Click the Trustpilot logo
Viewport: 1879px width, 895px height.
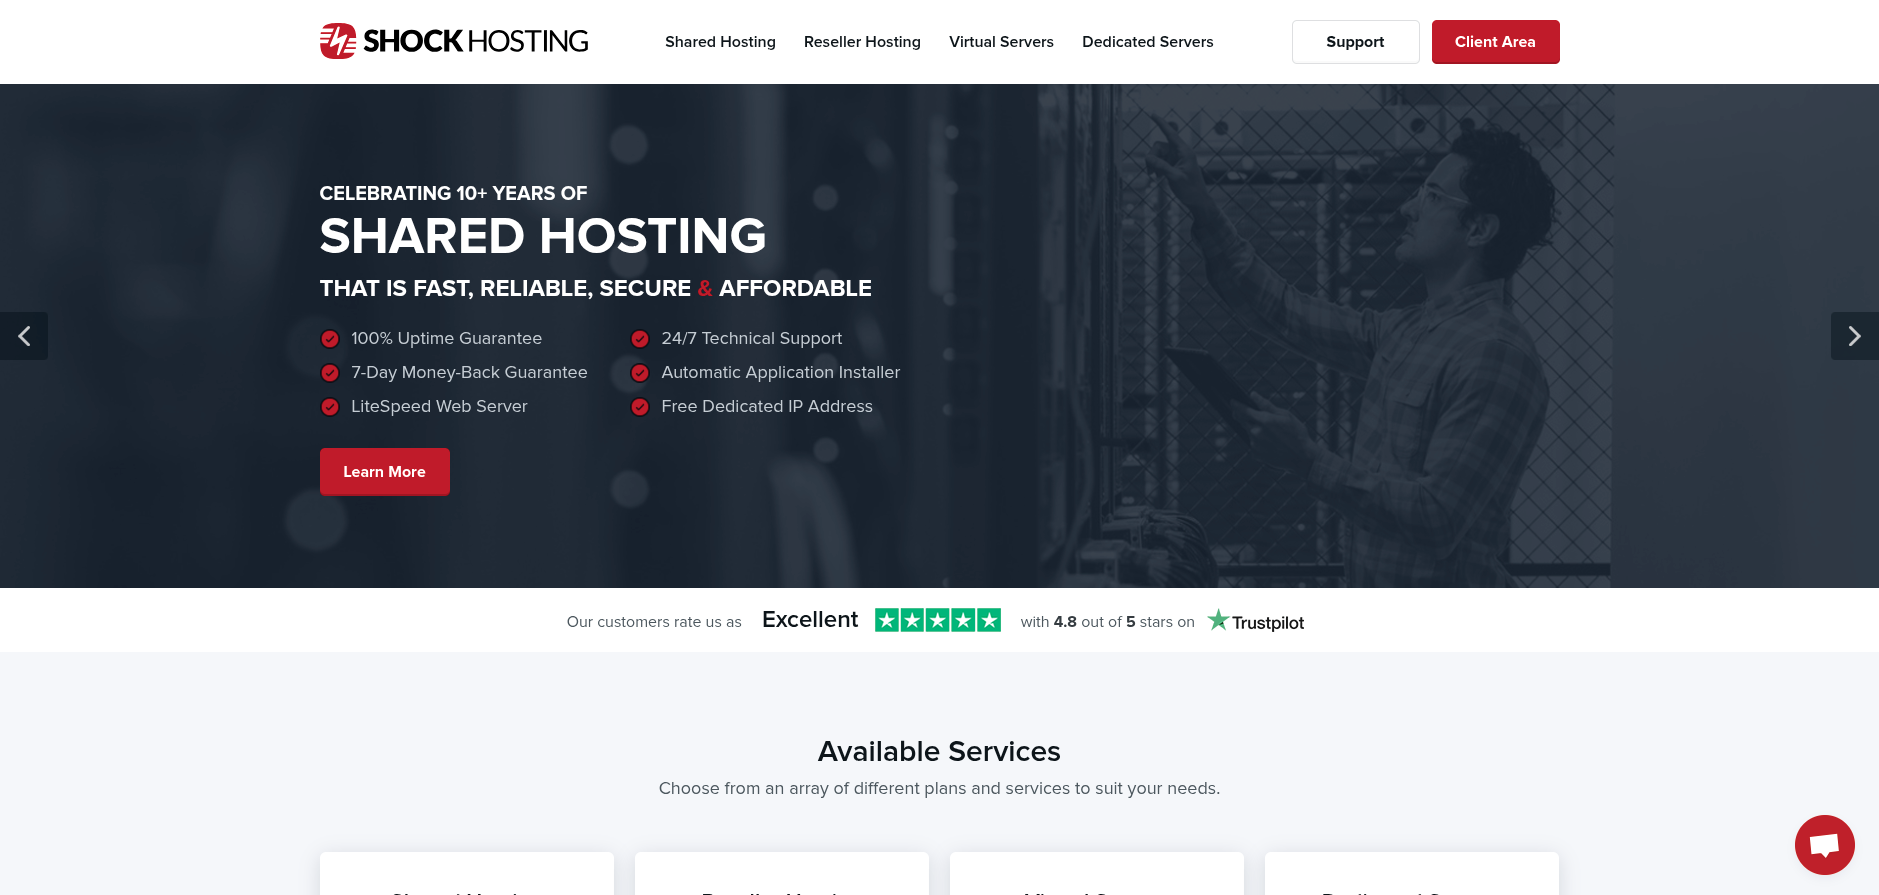[1256, 621]
